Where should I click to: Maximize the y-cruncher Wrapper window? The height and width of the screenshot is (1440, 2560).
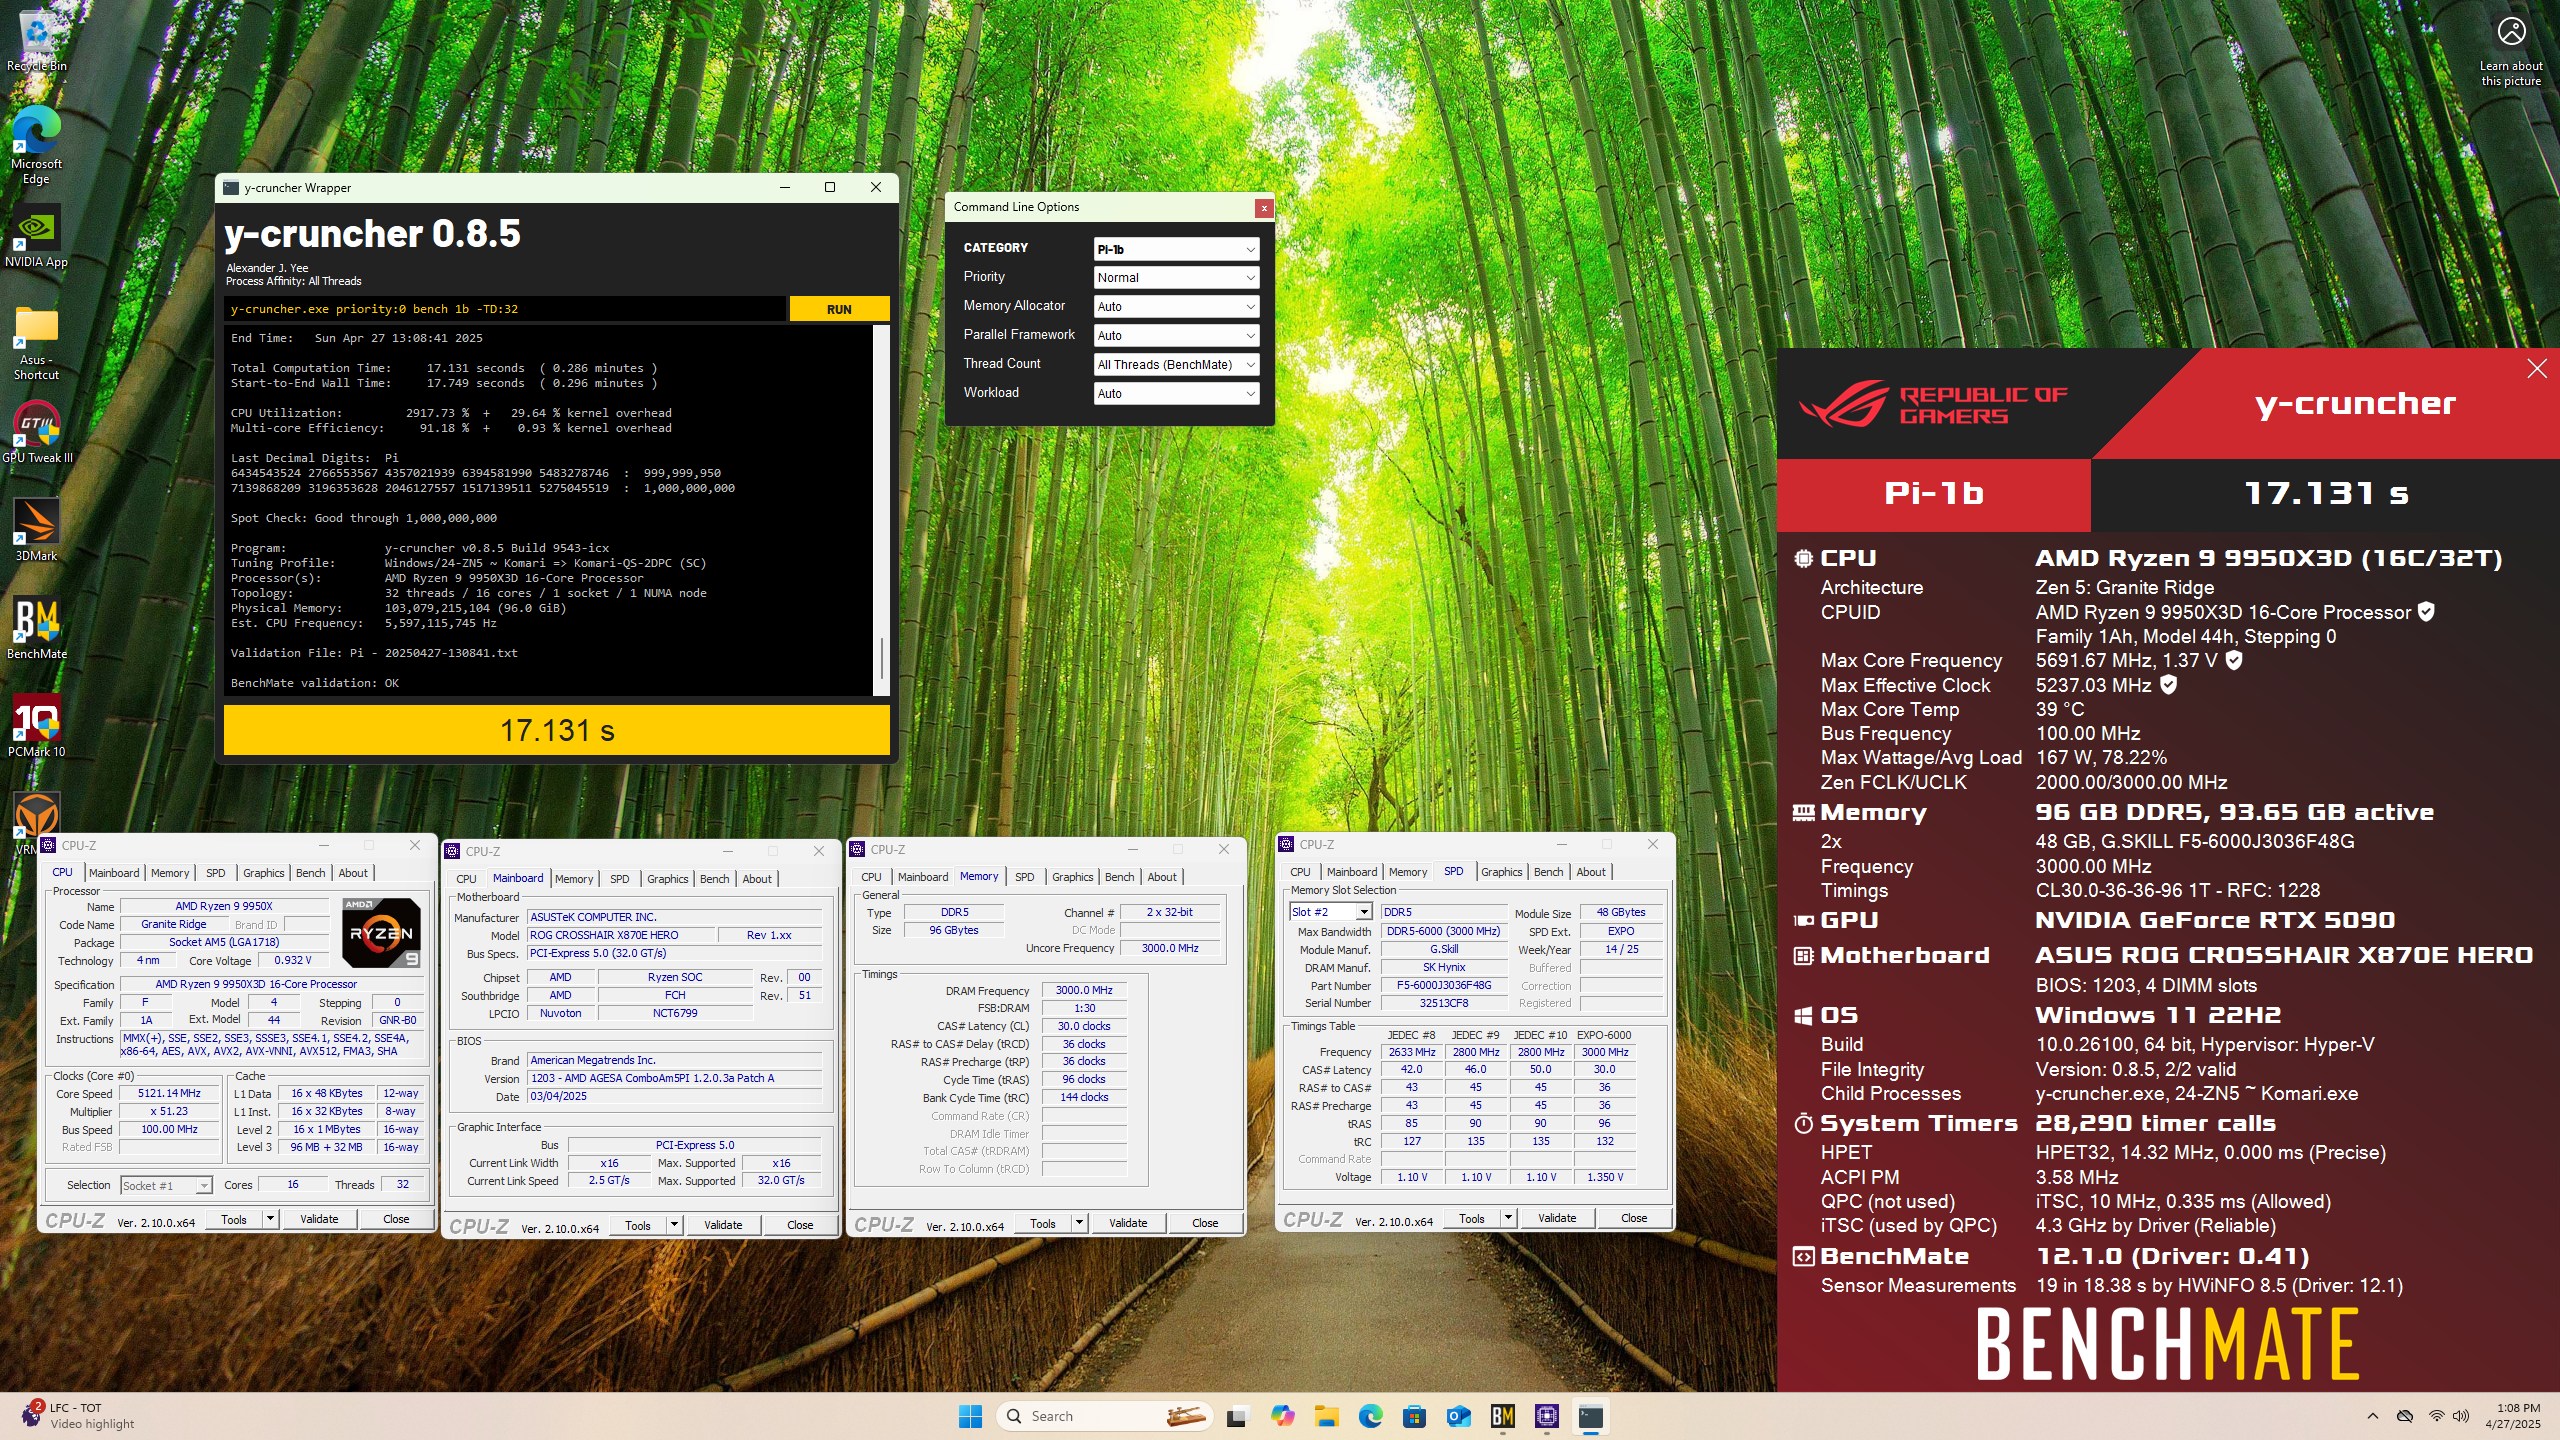(x=829, y=188)
